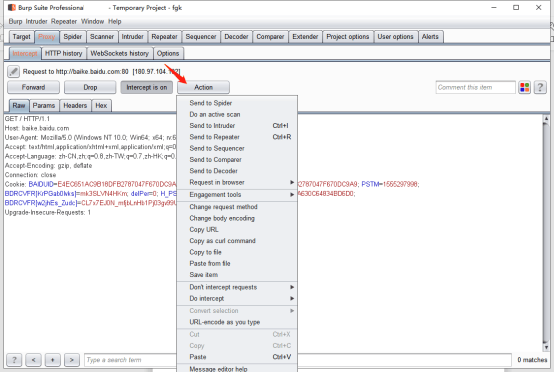Expand the Do intercept submenu

(x=237, y=299)
